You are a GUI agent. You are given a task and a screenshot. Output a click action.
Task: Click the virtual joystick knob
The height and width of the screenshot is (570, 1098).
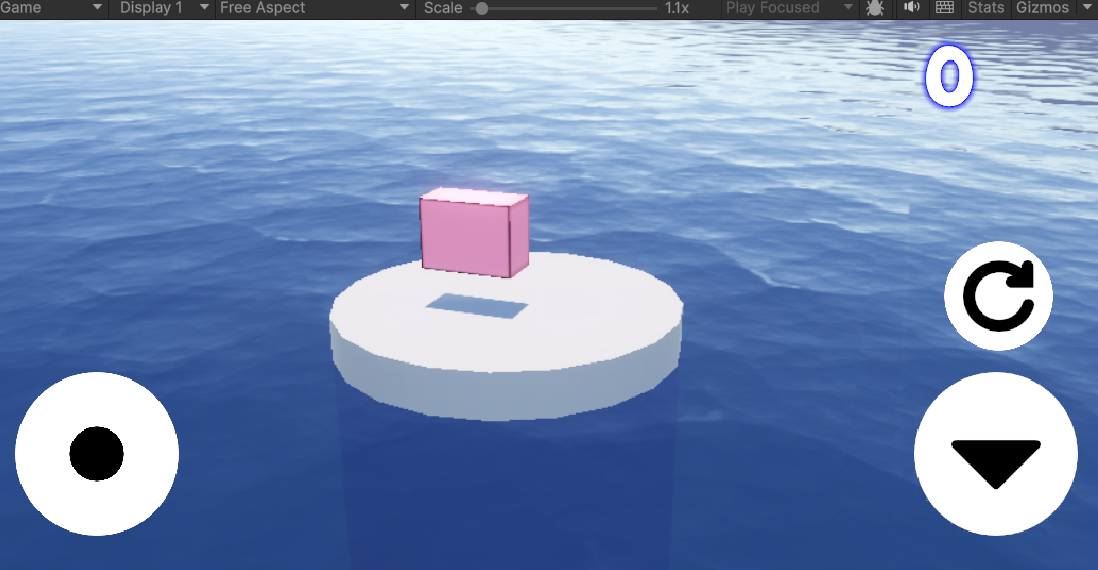[x=97, y=454]
